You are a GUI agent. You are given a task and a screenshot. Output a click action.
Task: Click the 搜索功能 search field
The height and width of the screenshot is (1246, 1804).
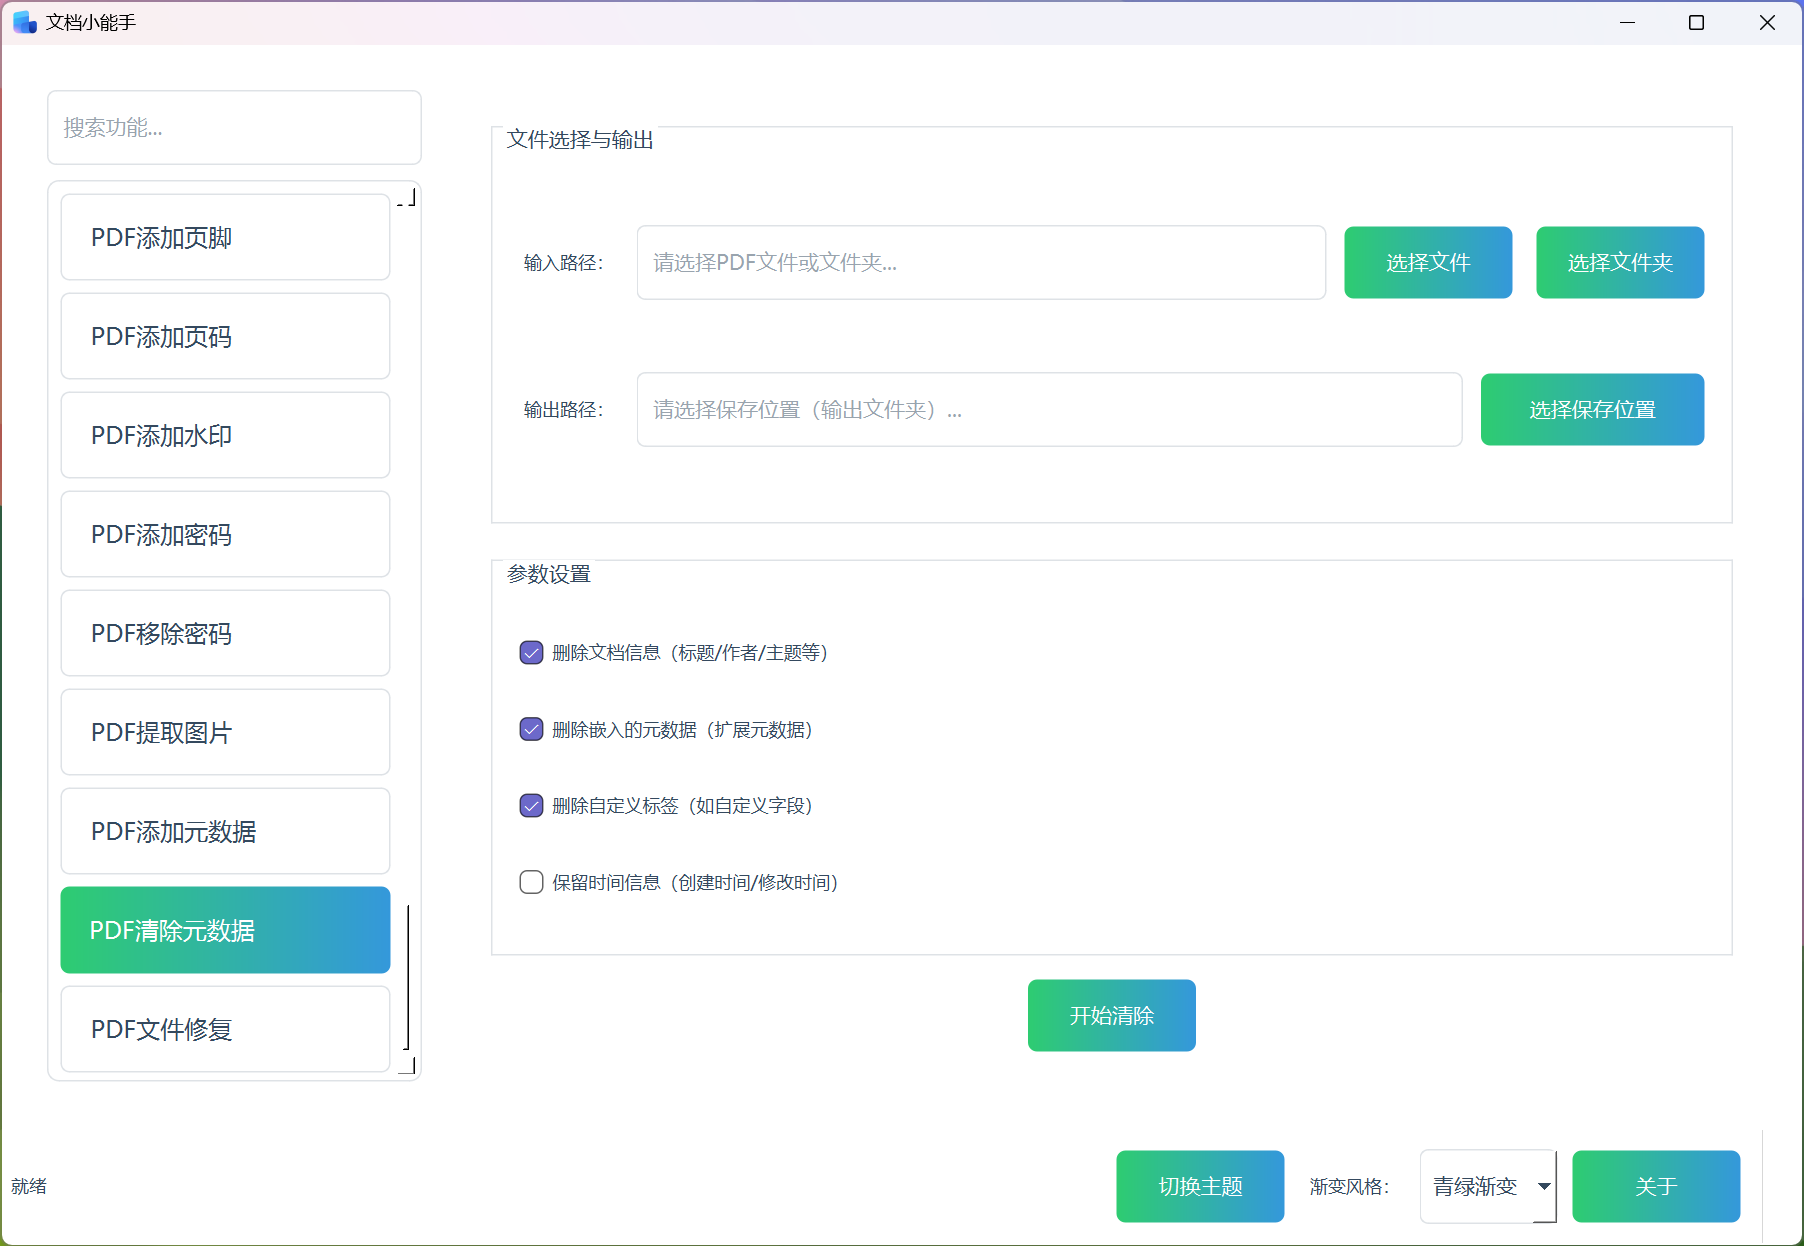click(234, 127)
